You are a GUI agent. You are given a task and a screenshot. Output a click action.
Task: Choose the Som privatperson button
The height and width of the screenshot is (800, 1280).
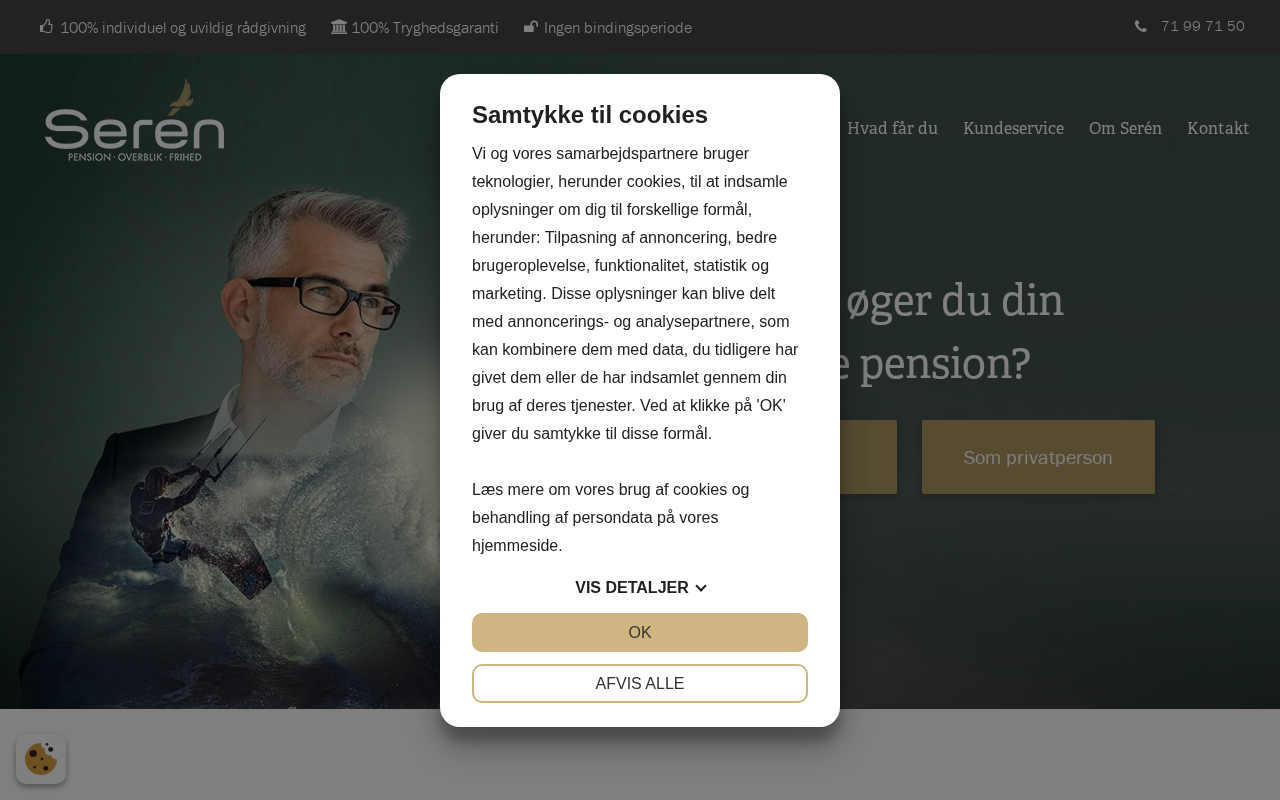coord(1038,457)
